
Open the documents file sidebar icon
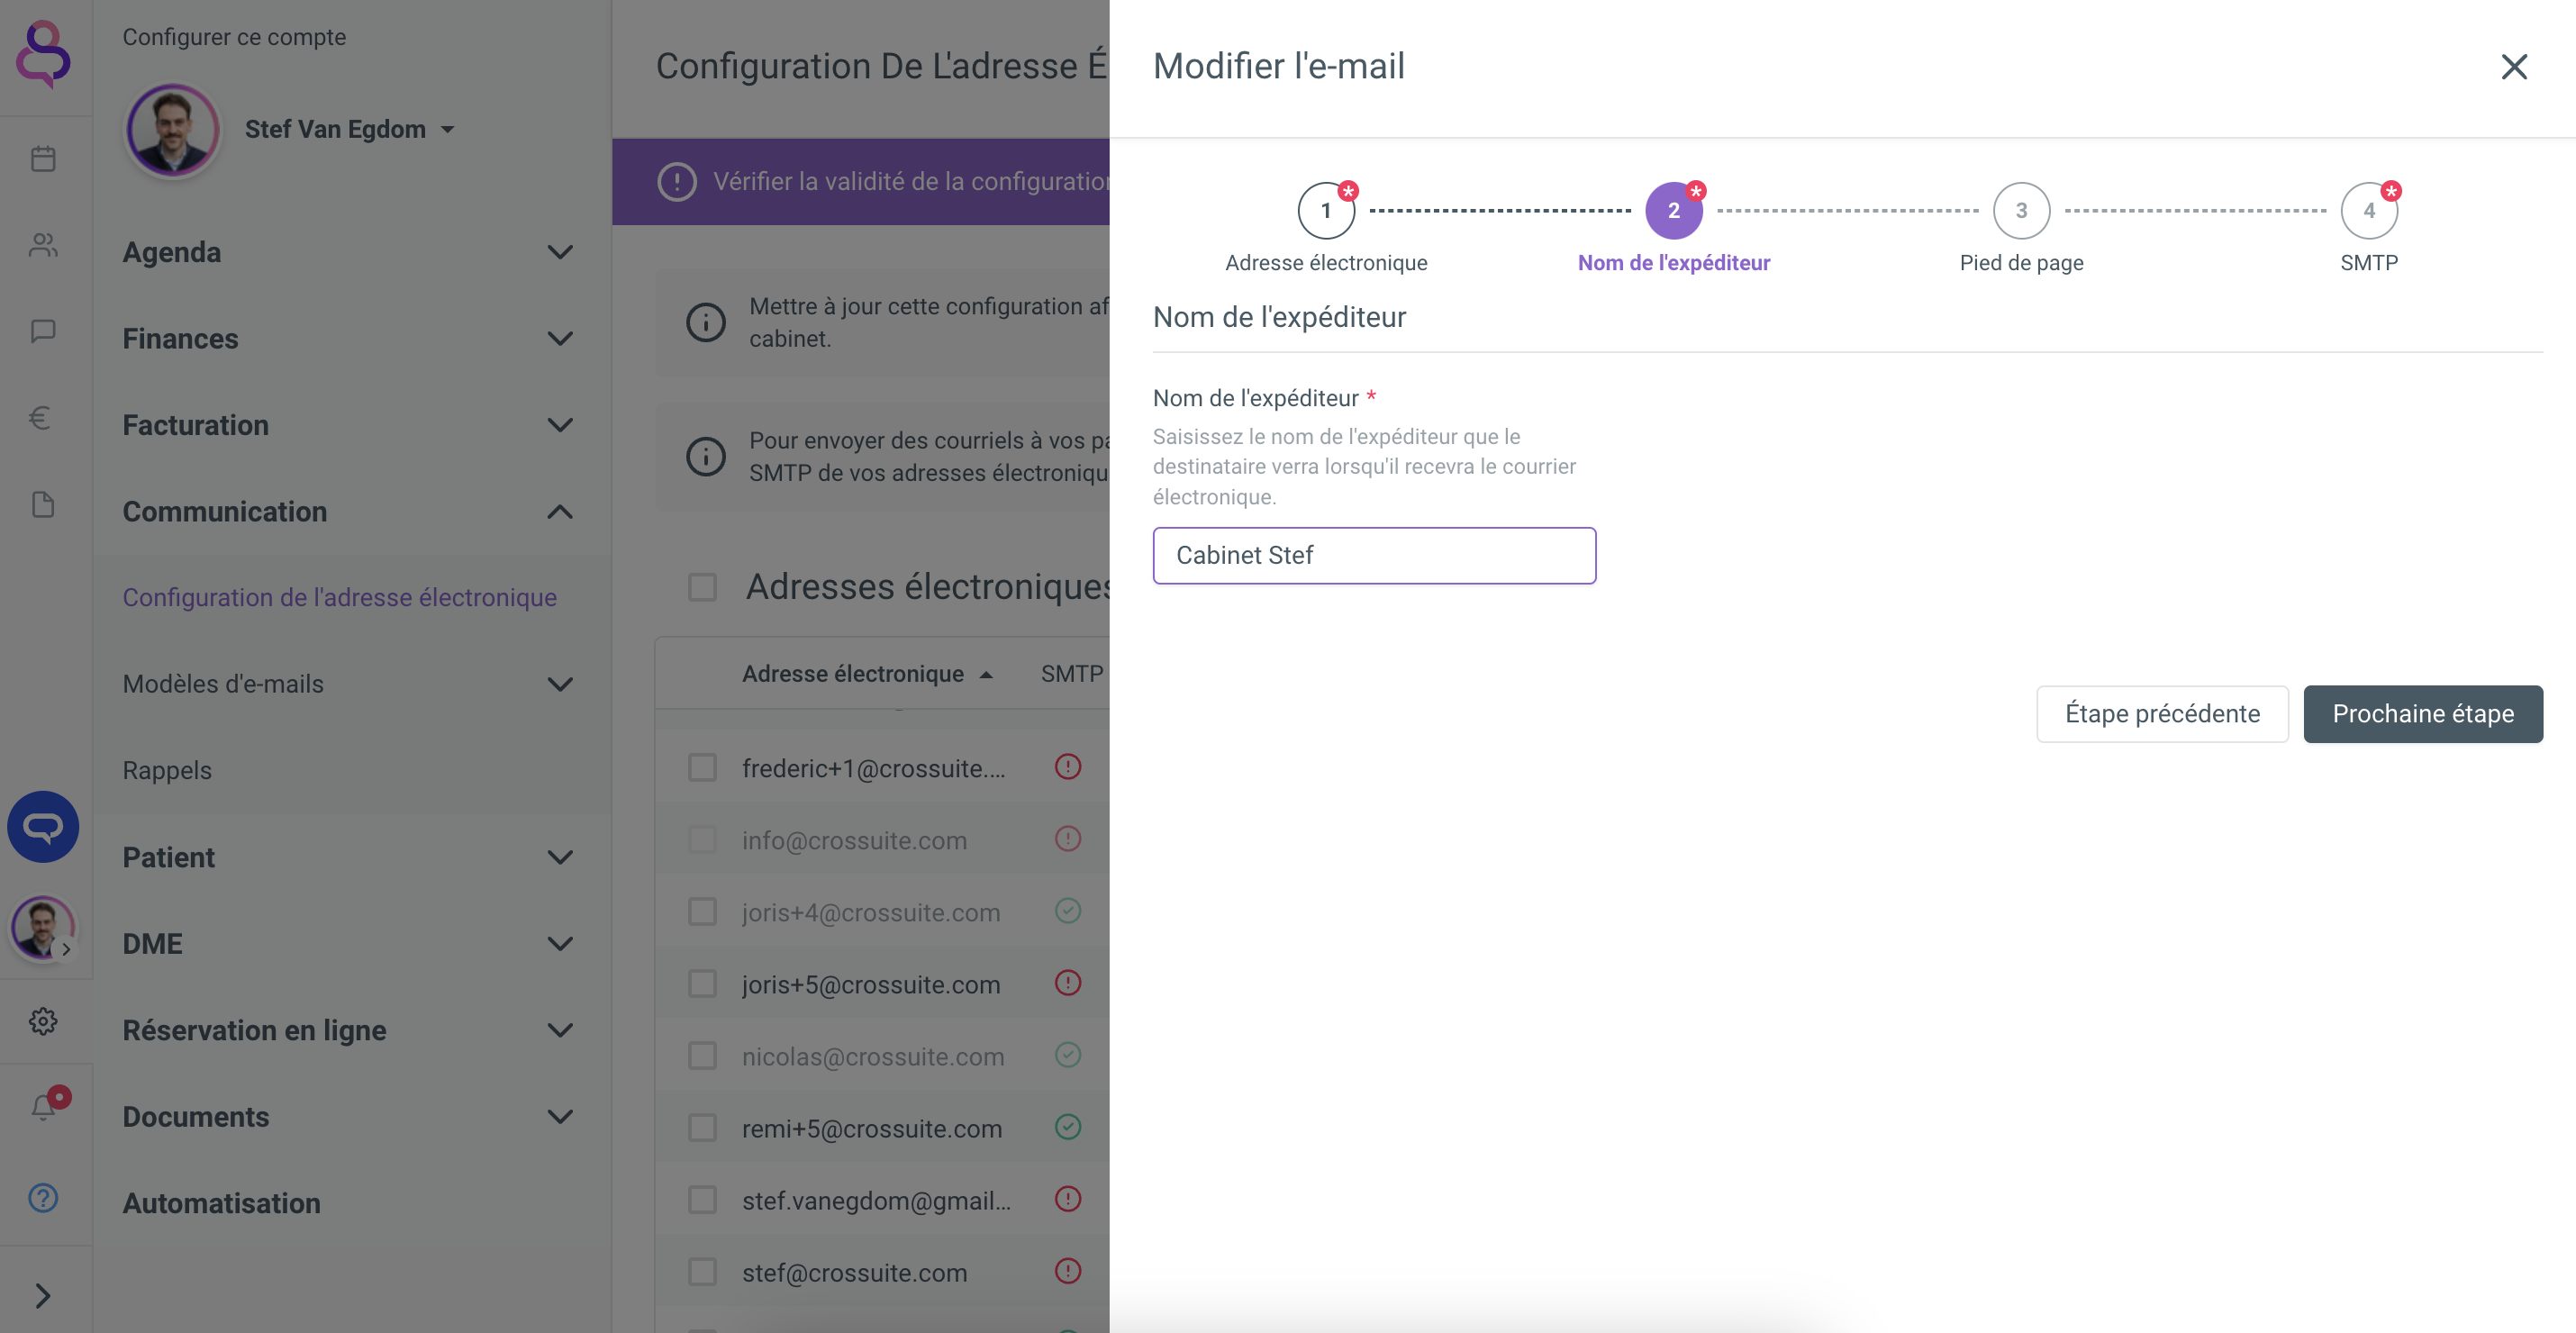[43, 504]
